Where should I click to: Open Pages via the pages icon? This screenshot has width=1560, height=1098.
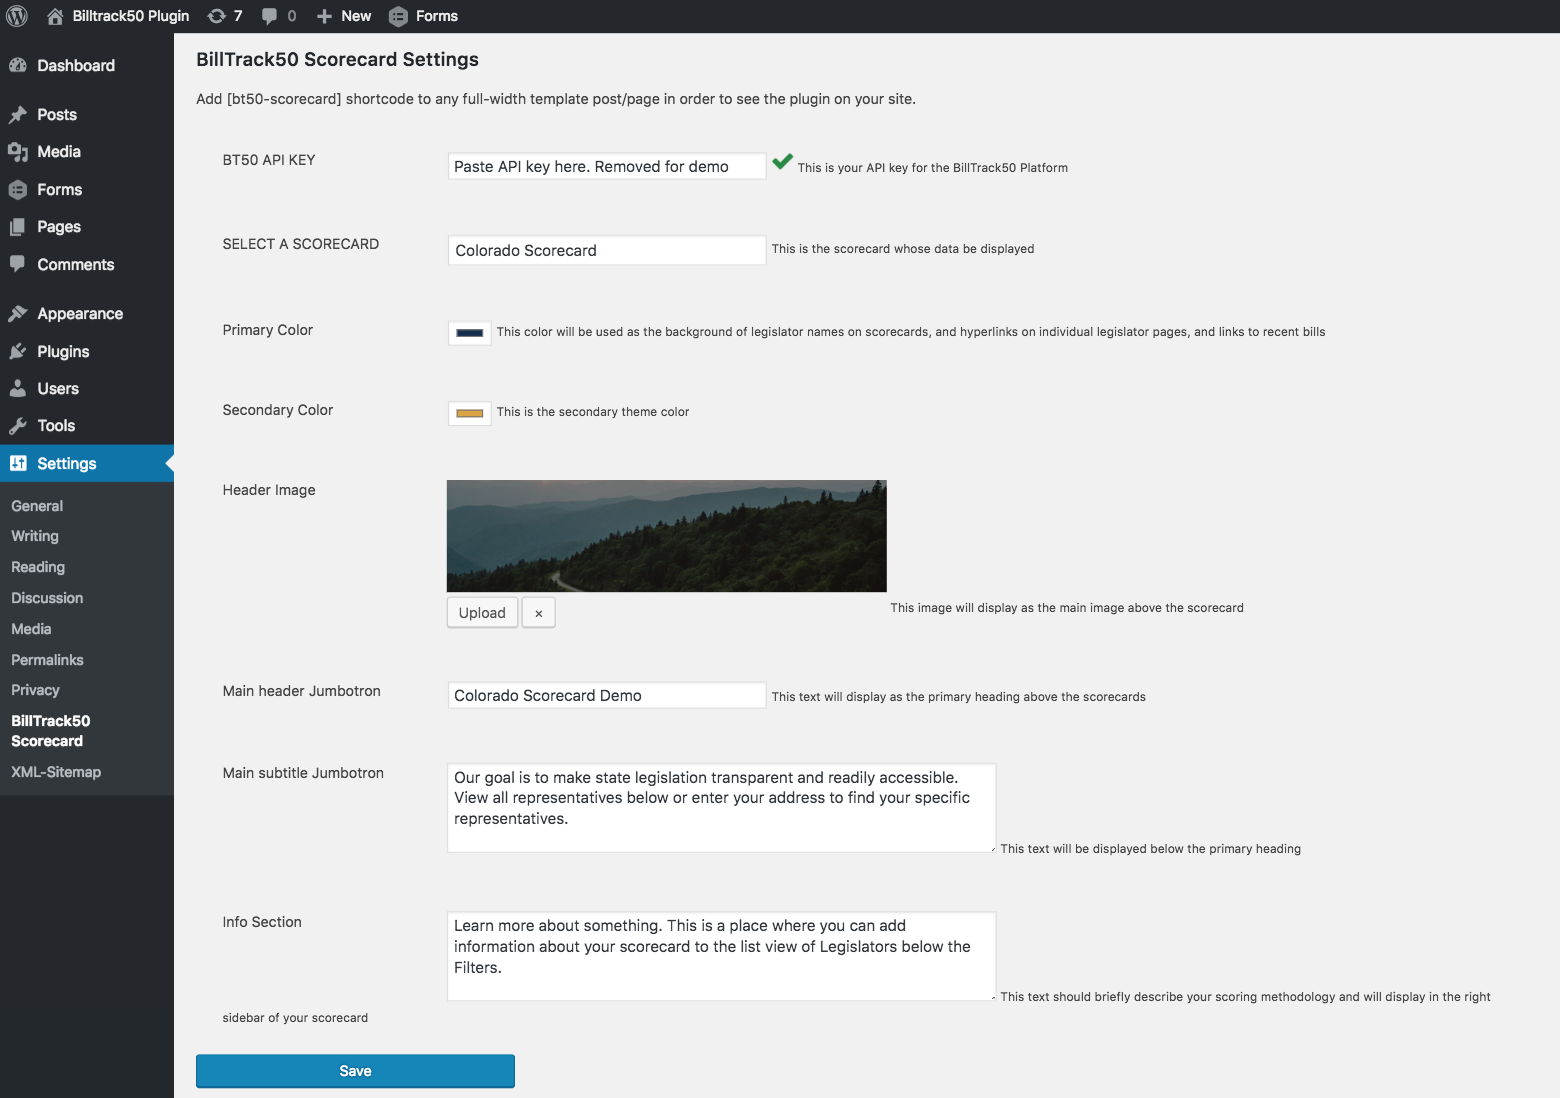[19, 227]
